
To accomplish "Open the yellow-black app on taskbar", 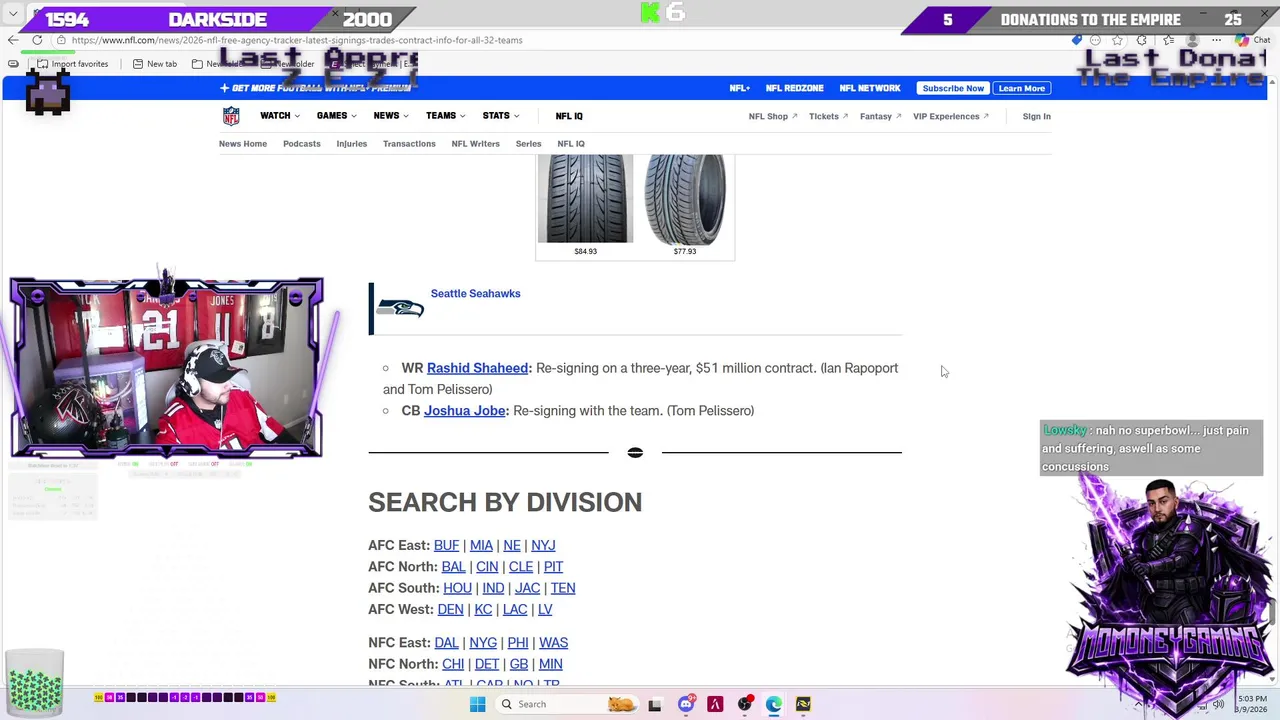I will (x=803, y=704).
